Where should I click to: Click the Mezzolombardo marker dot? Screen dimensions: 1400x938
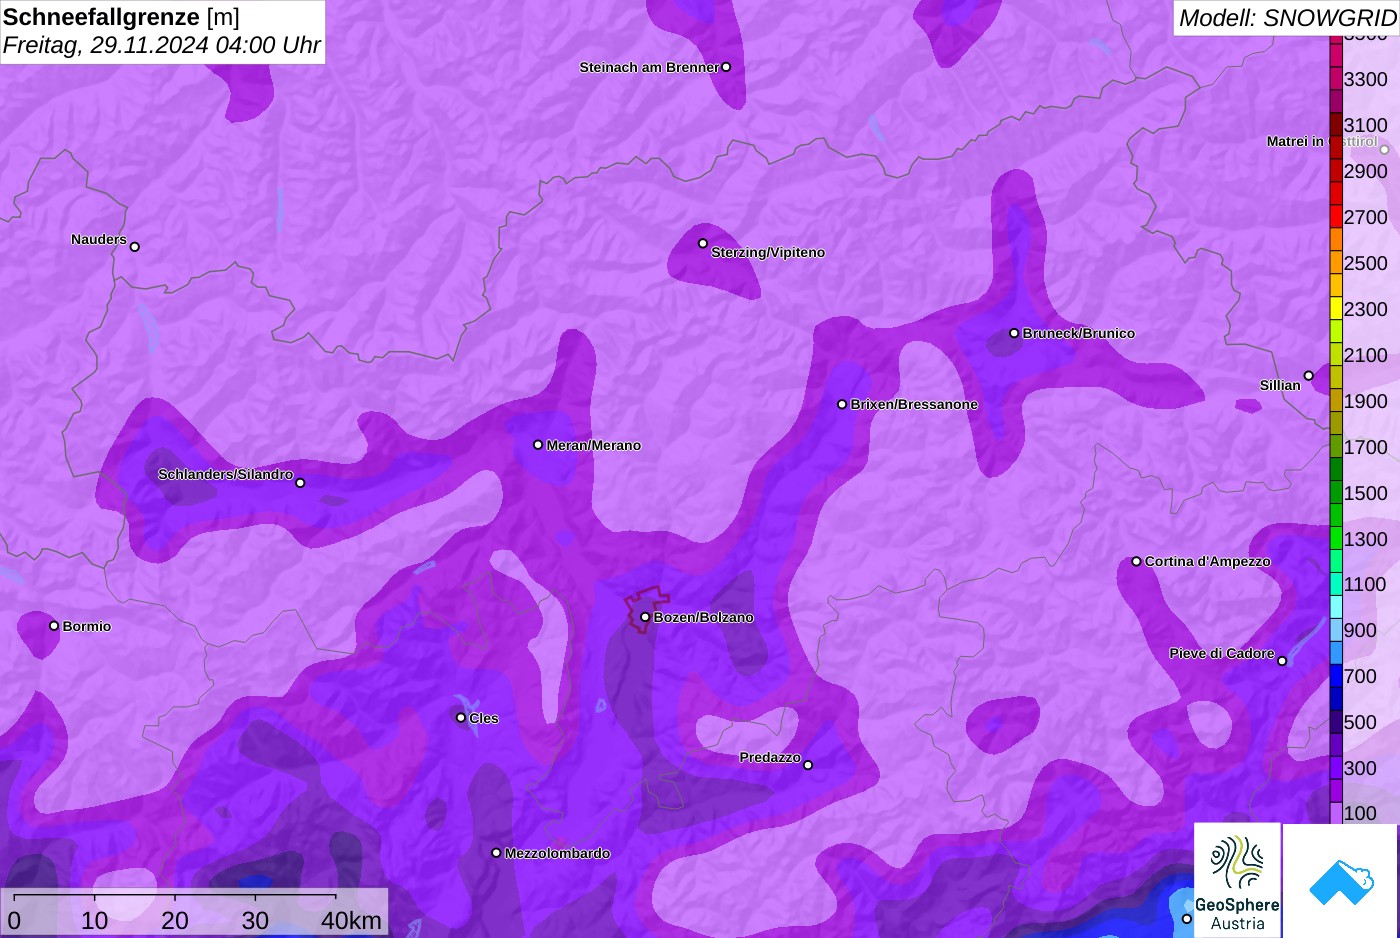[496, 853]
